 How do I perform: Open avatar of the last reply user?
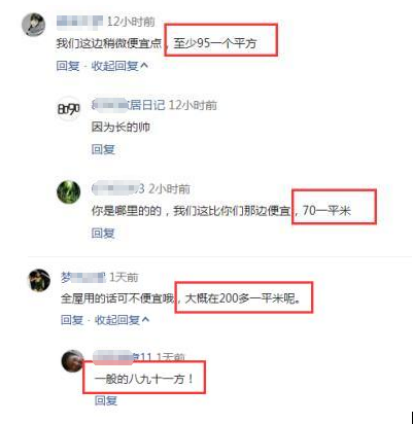tap(72, 361)
